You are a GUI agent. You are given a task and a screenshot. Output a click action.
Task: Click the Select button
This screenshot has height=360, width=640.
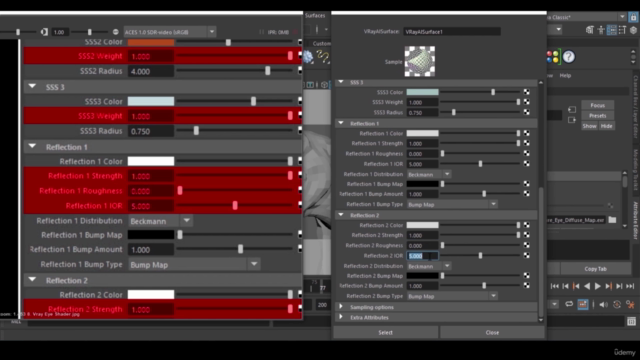click(386, 332)
